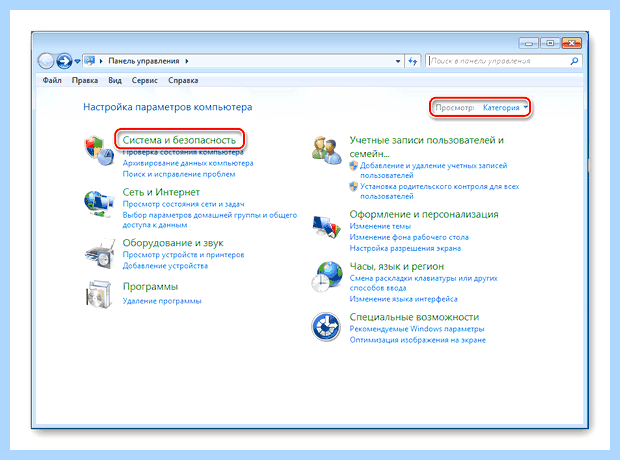
Task: Click the Control Panel icon in address bar
Action: coord(90,61)
